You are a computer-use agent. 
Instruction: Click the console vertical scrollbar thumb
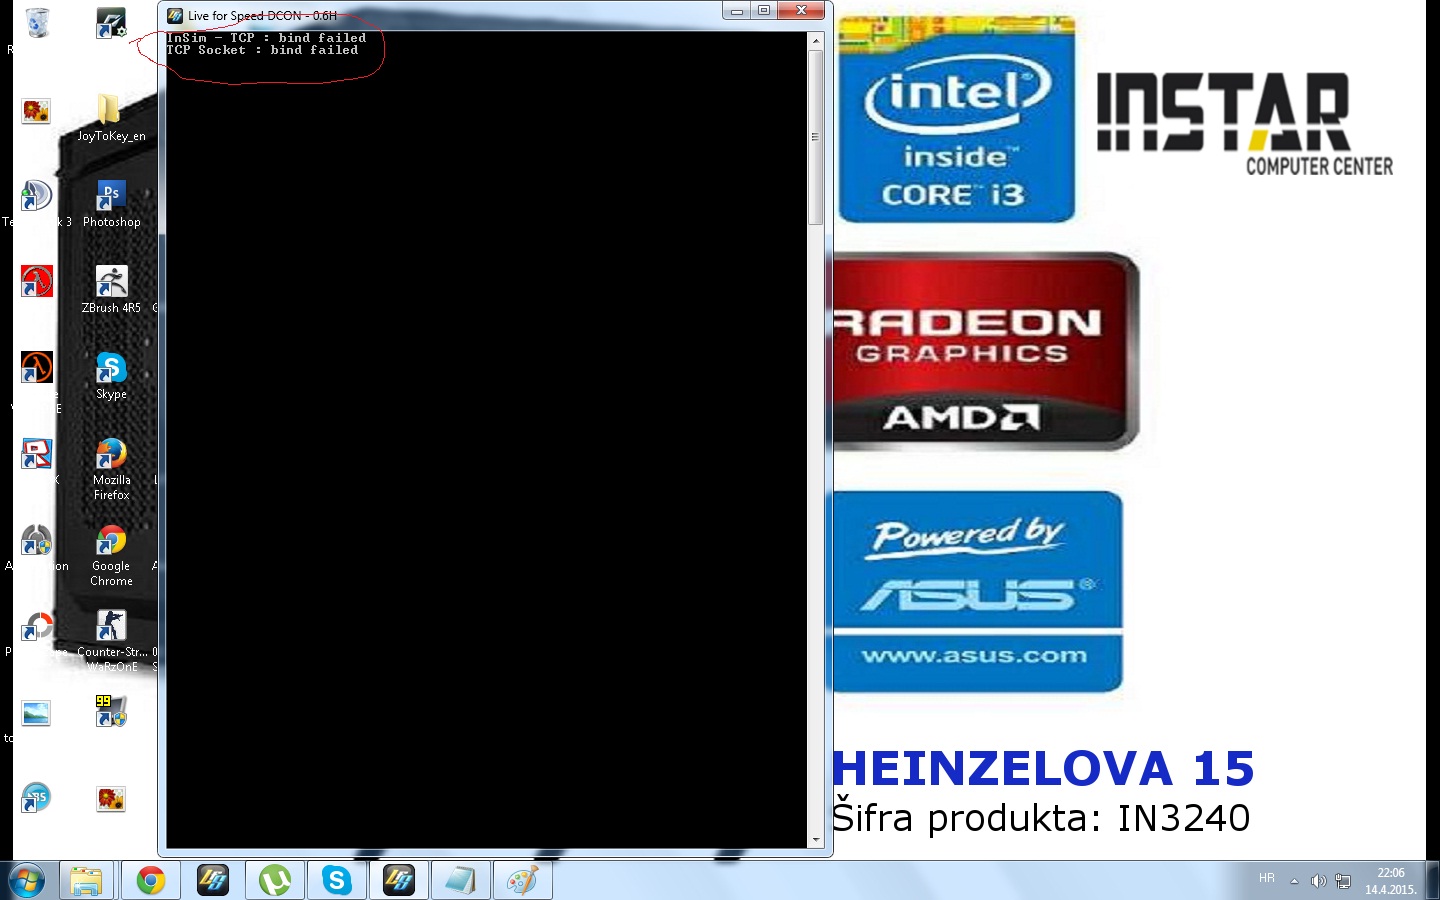(816, 137)
